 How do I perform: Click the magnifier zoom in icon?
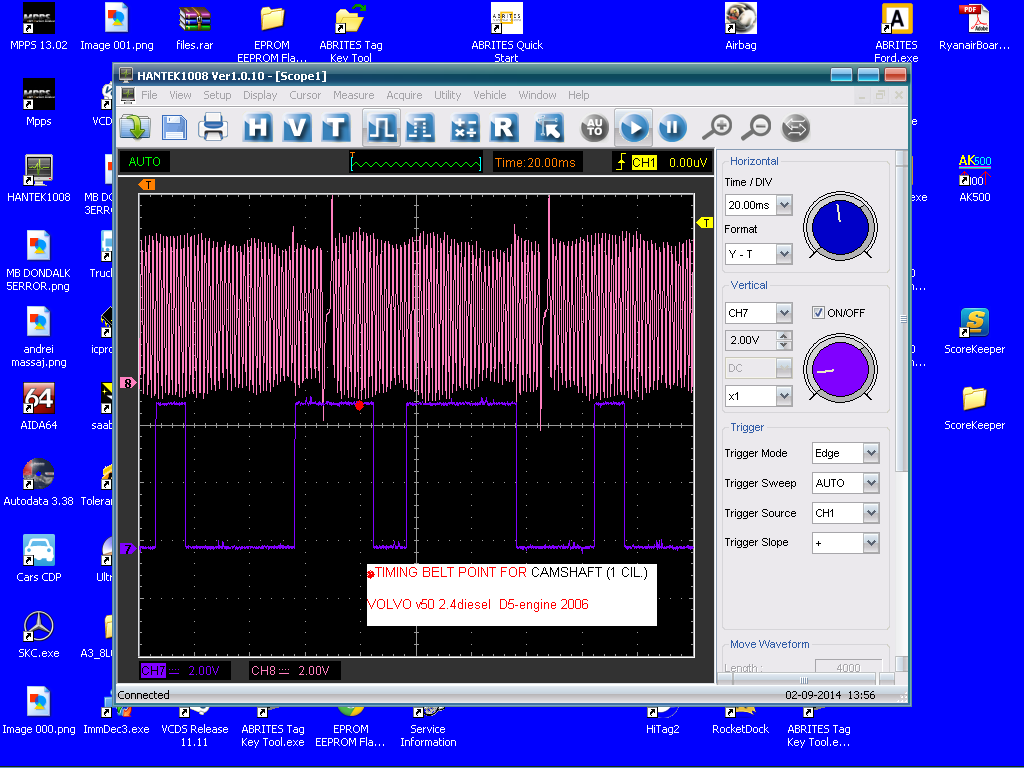tap(717, 128)
